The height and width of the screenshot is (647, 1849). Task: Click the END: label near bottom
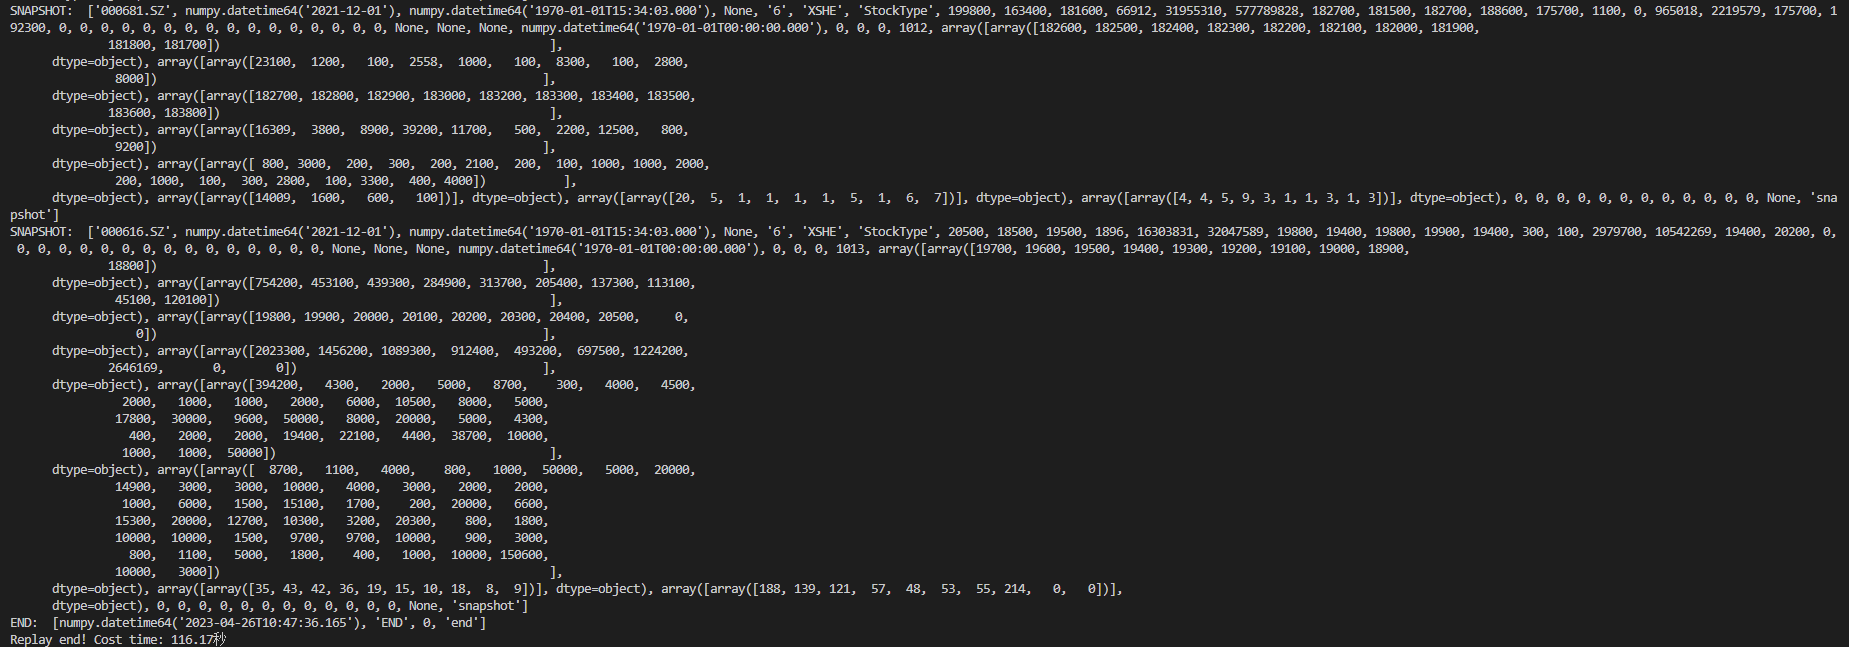[24, 623]
